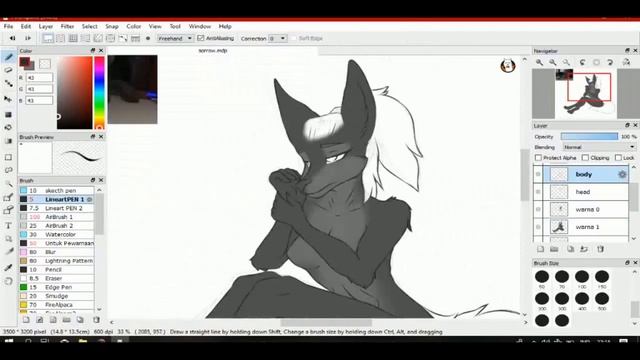
Task: Toggle visibility of warna 1 layer
Action: coord(538,227)
